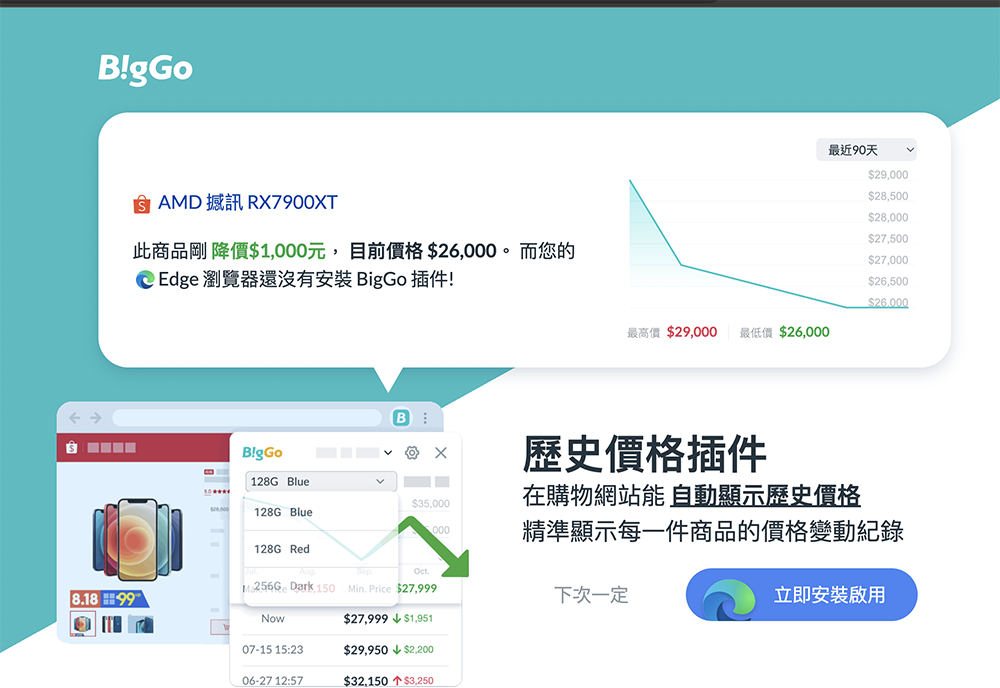Viewport: 1000px width, 688px height.
Task: Click the 降價$1,000元 green text
Action: point(268,251)
